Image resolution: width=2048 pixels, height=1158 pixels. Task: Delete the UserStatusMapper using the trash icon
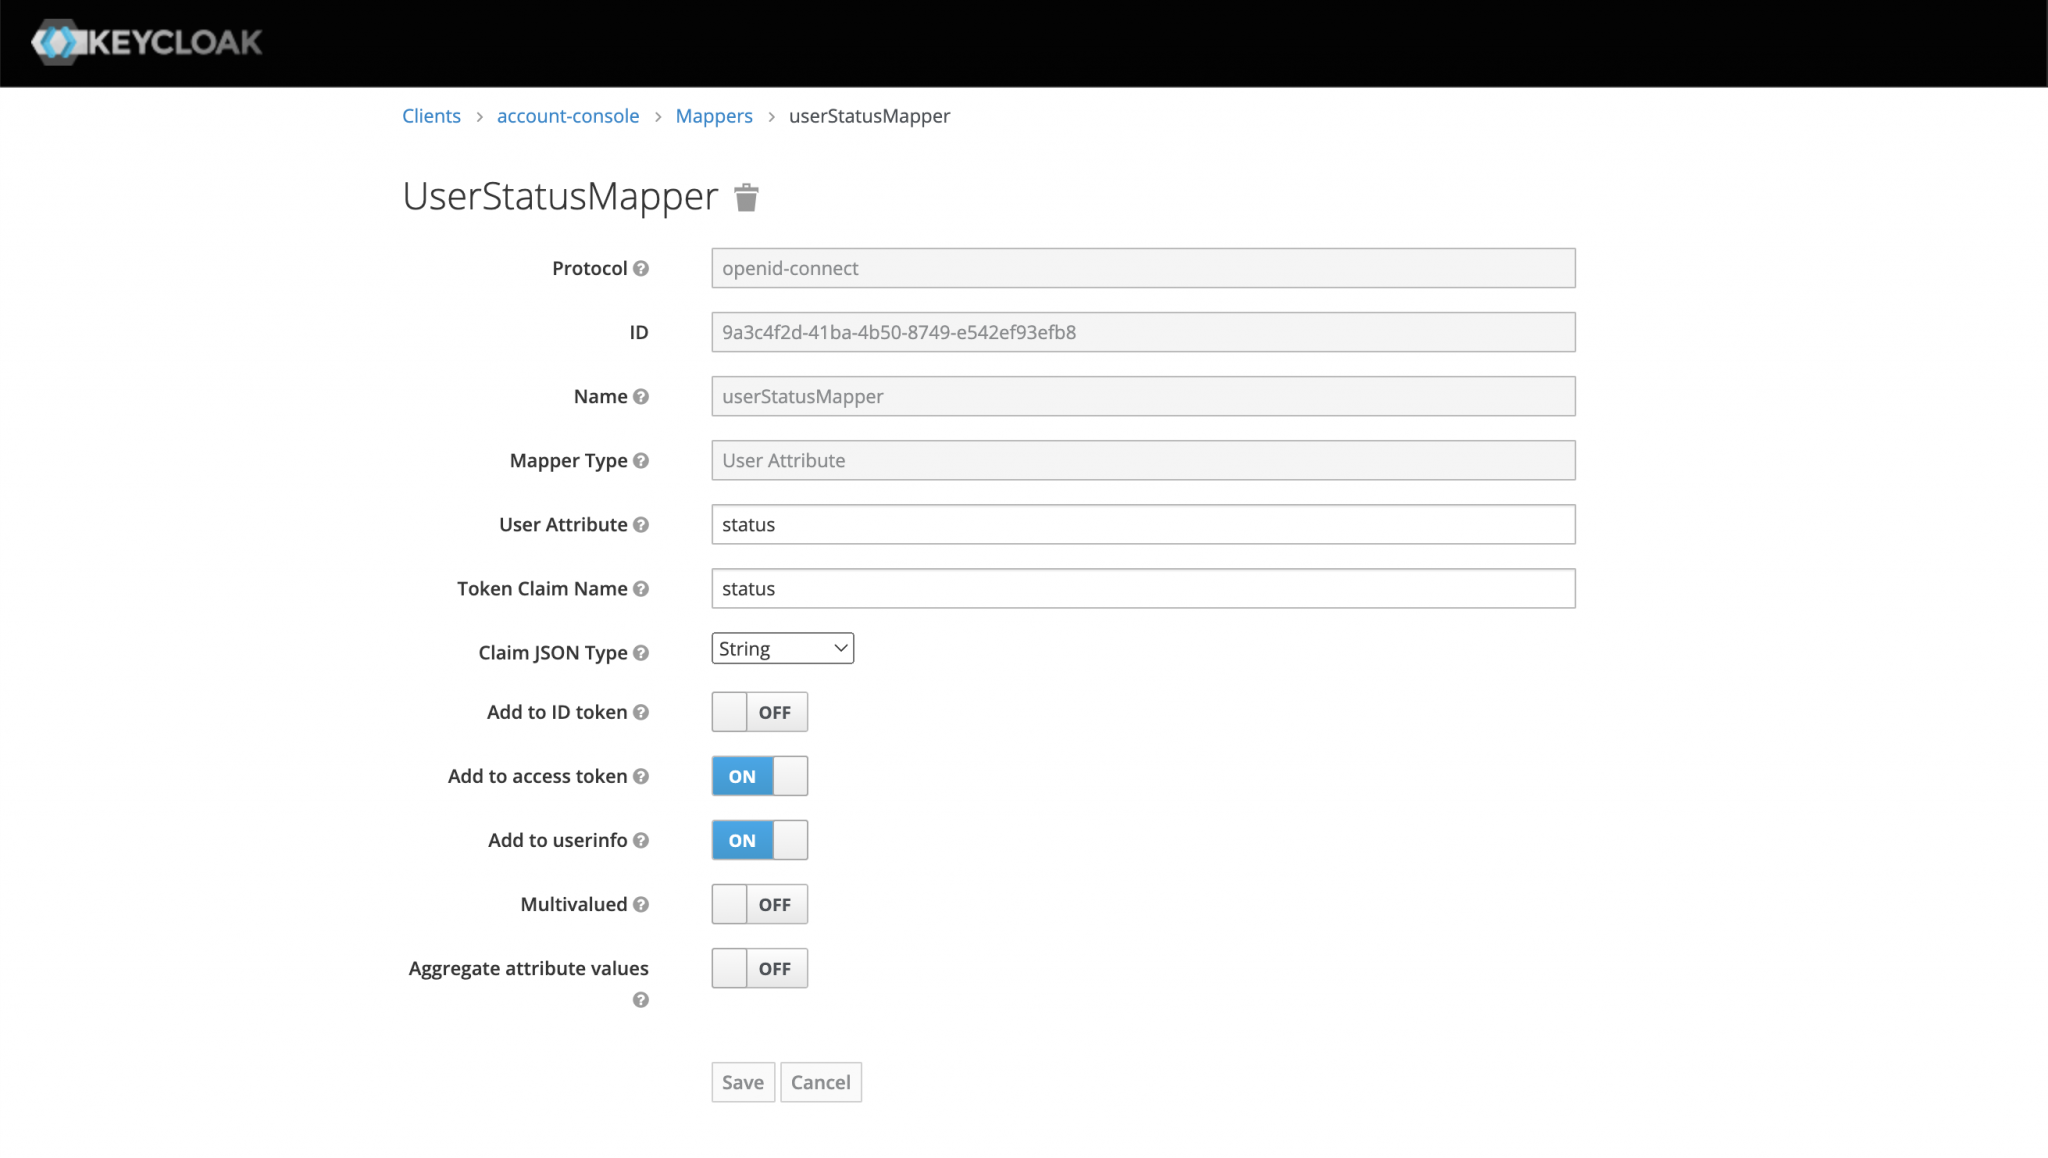746,196
